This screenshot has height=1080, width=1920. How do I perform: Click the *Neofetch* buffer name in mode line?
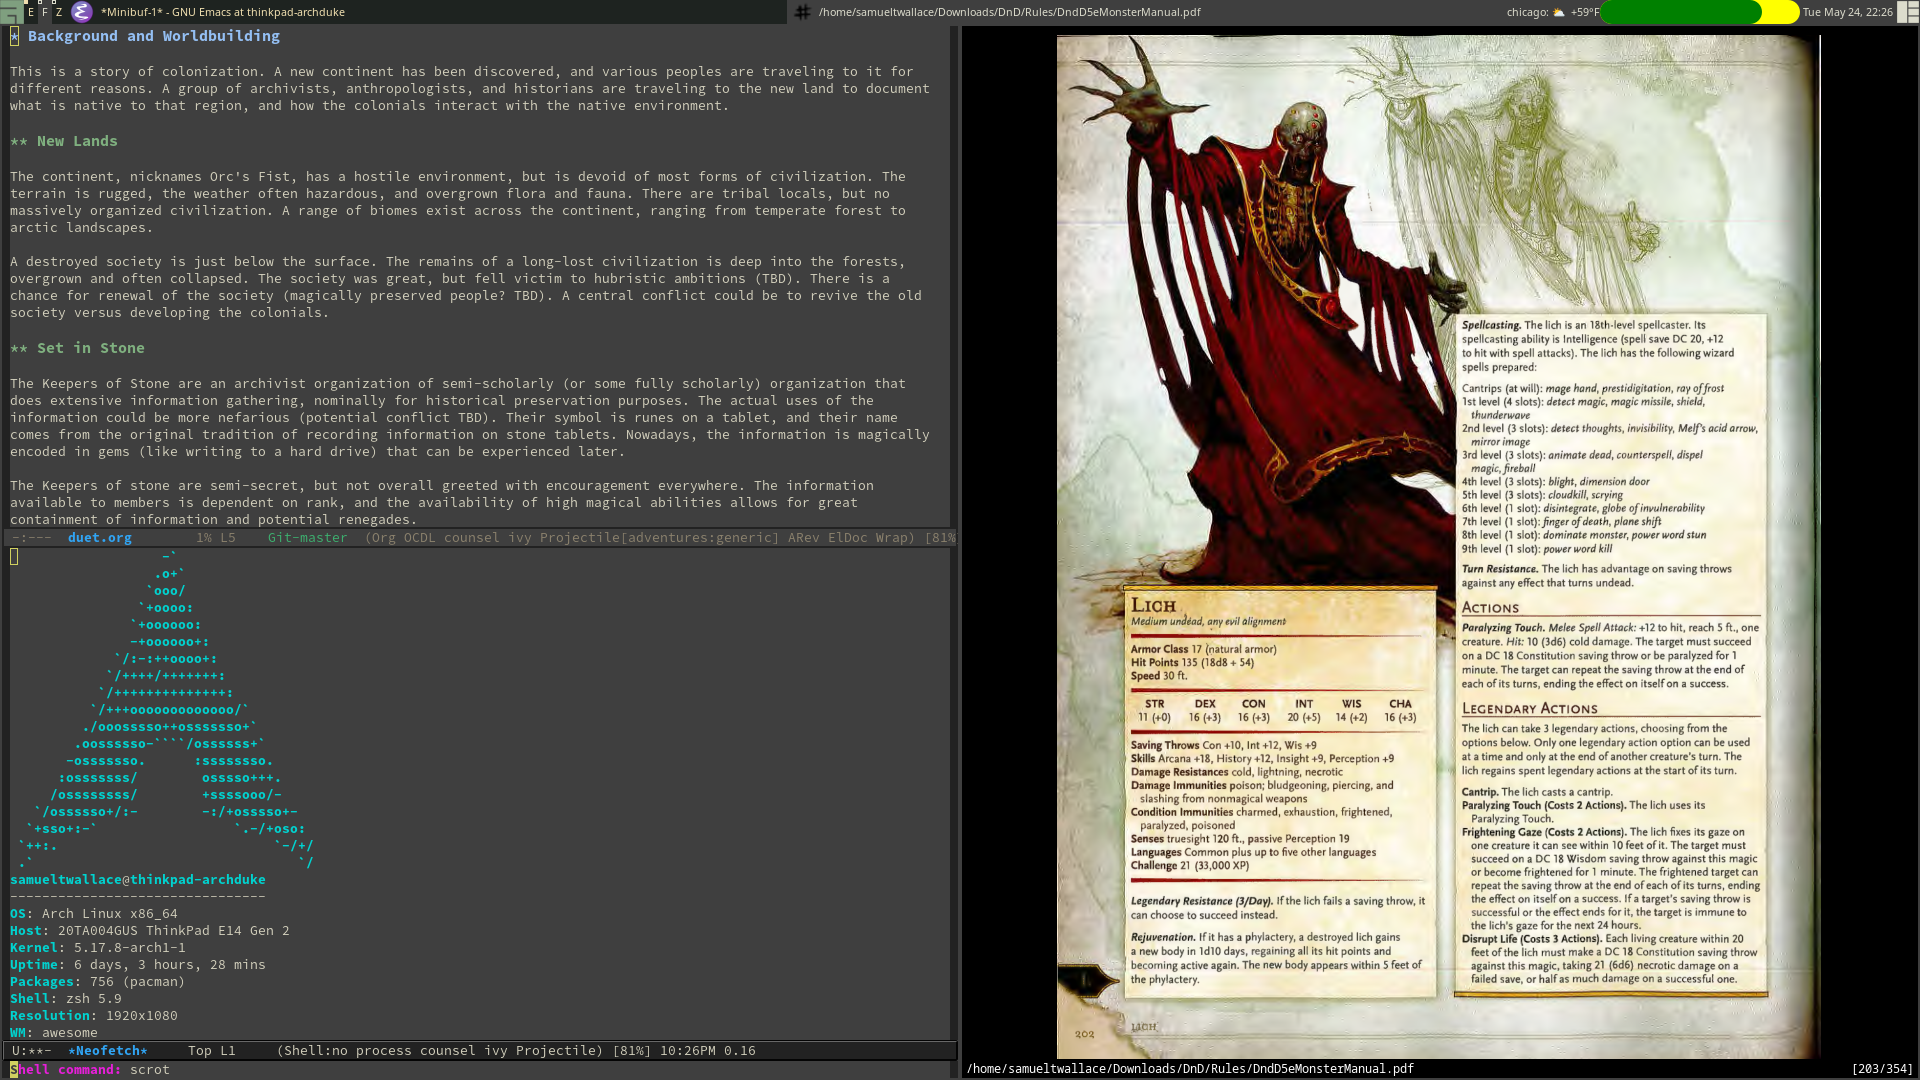pyautogui.click(x=107, y=1051)
